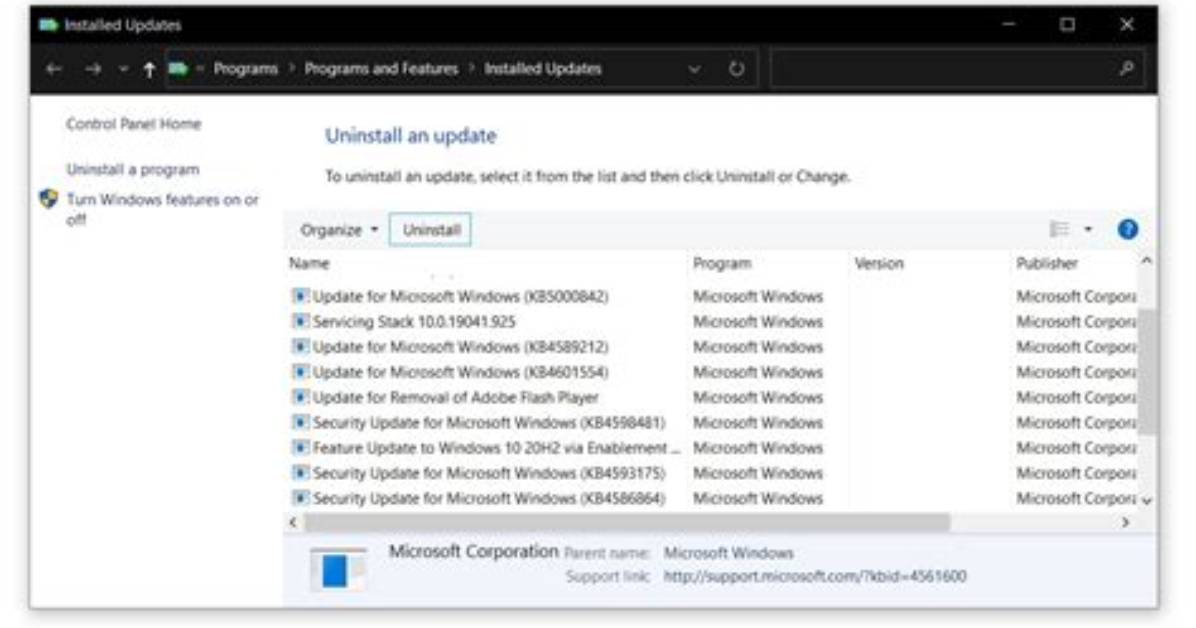Select Servicing Stack 10.0.19041.925 entry
This screenshot has height=628, width=1196.
[413, 321]
